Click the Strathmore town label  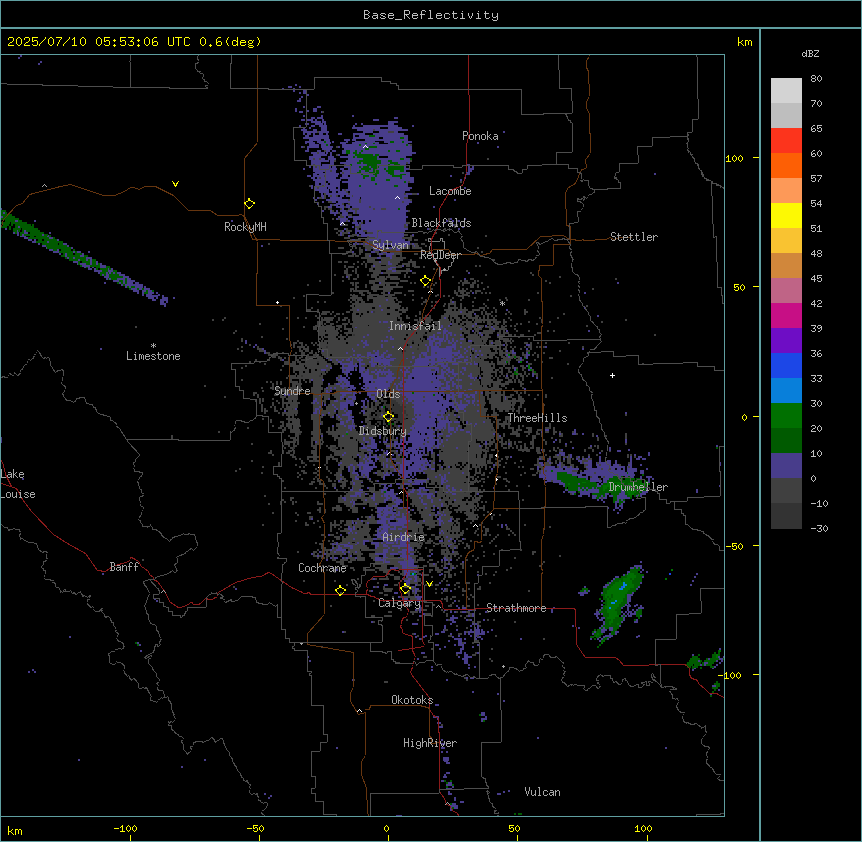516,608
